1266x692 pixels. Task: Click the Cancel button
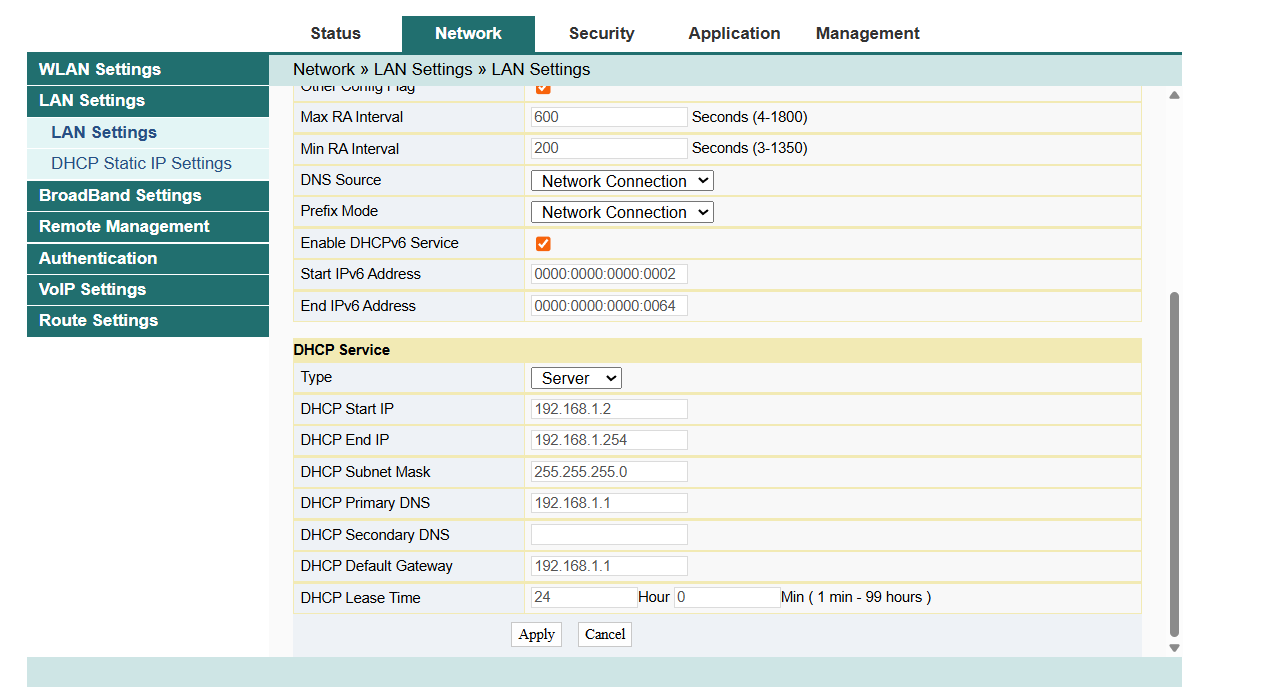605,634
